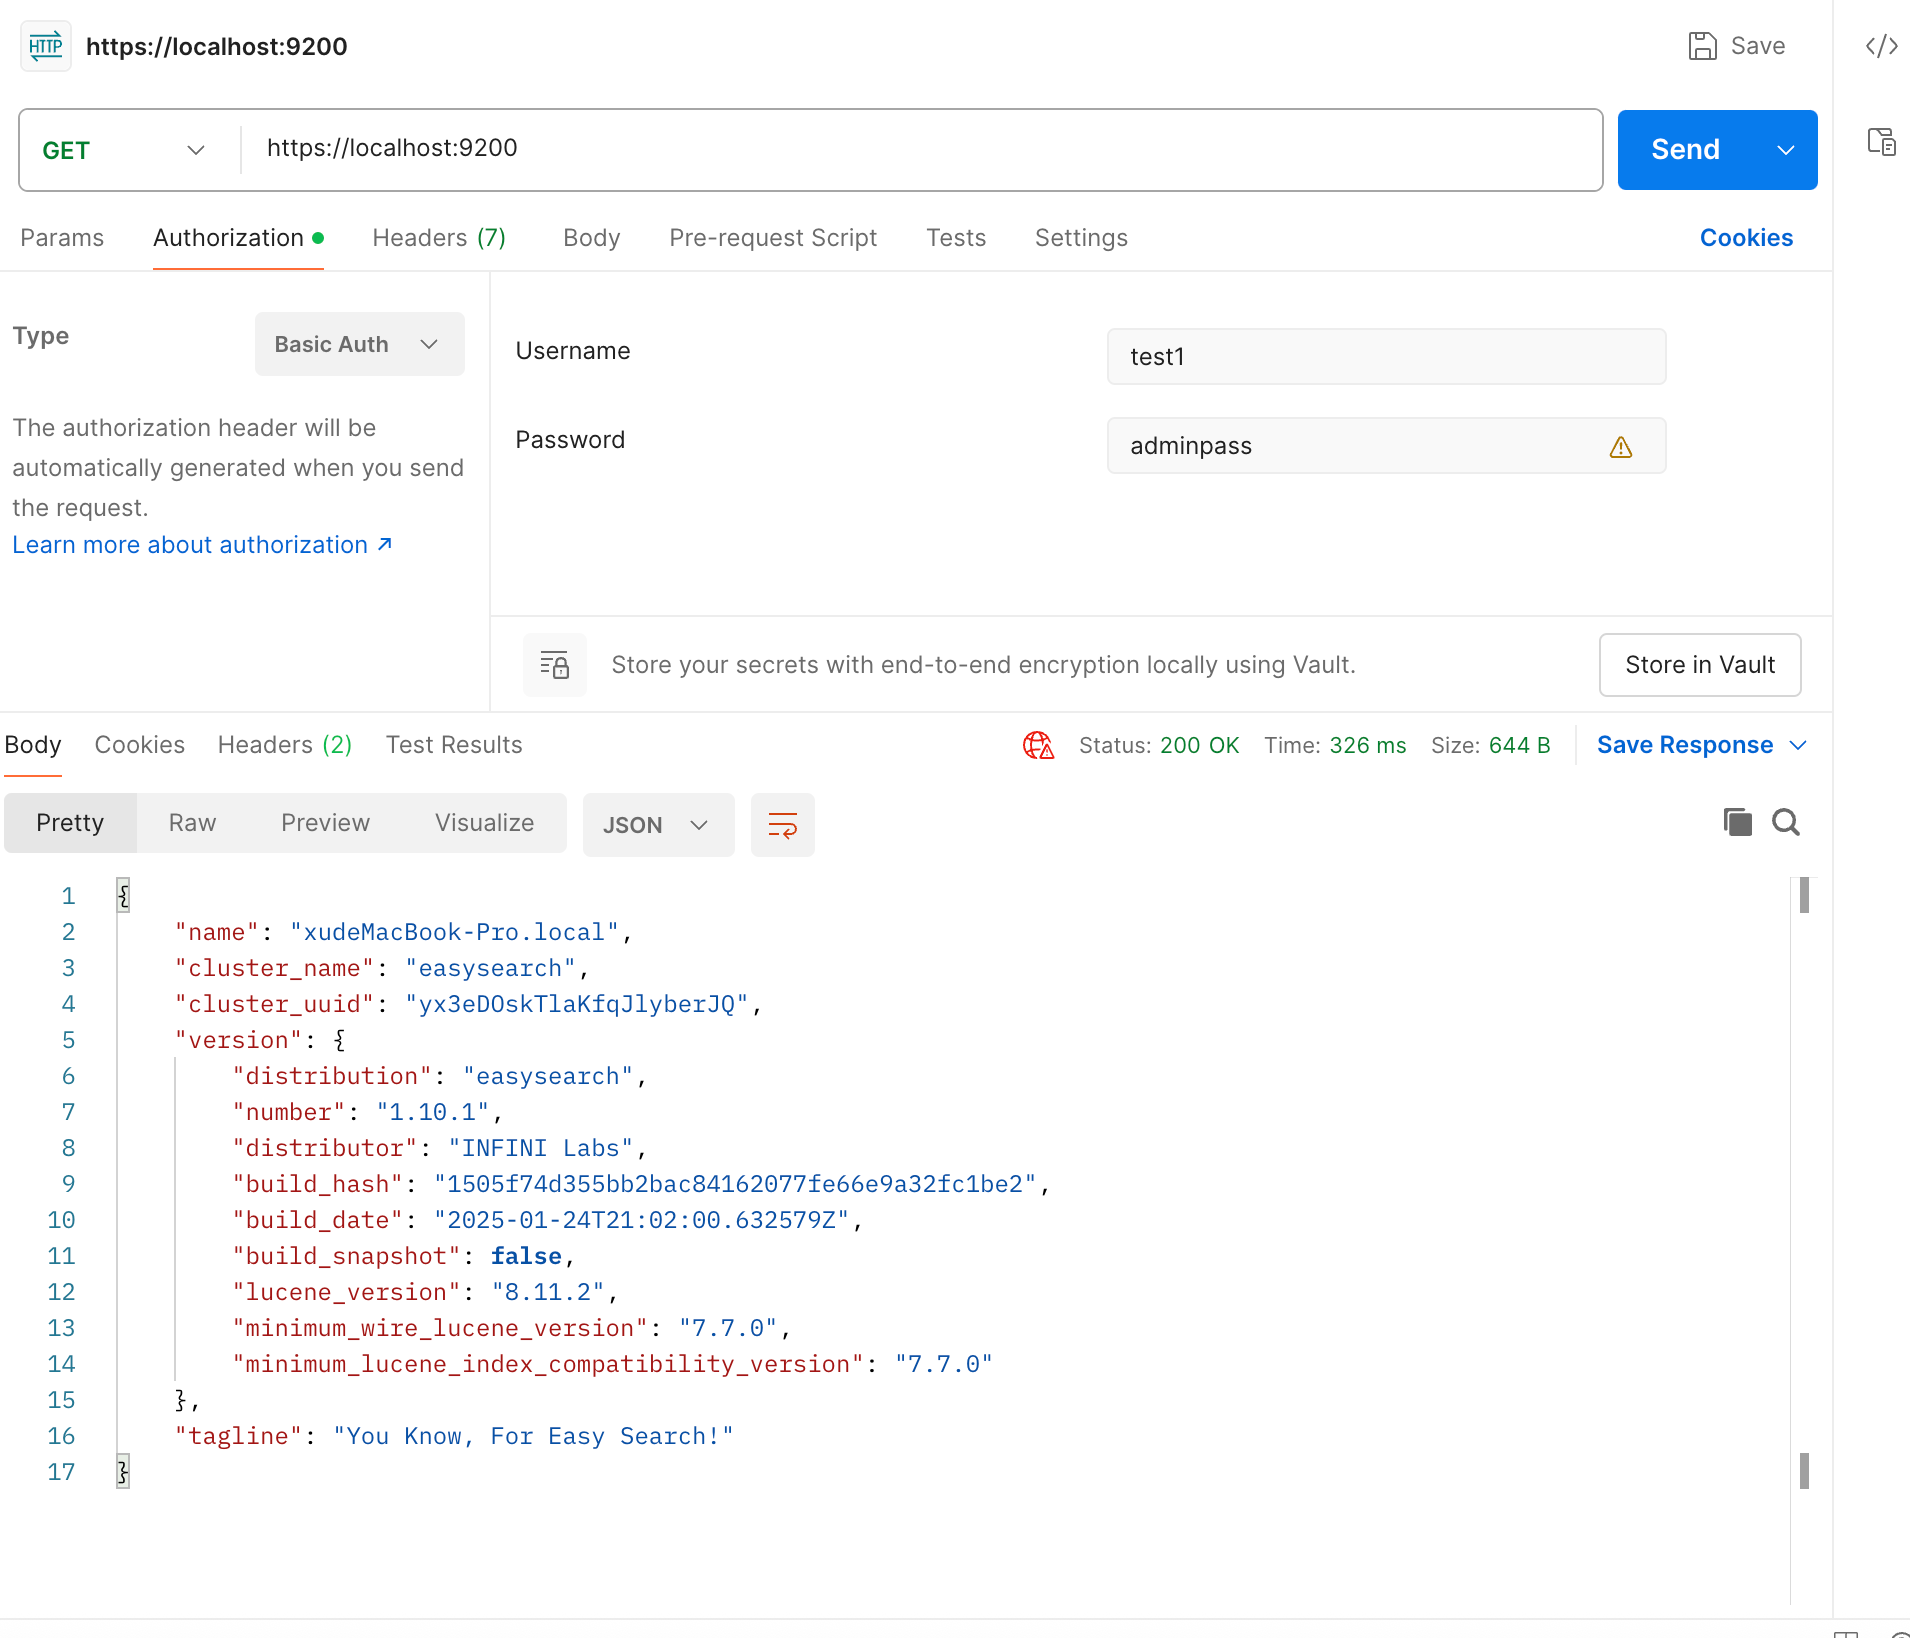Select the Authorization tab
The width and height of the screenshot is (1910, 1638).
[x=238, y=238]
